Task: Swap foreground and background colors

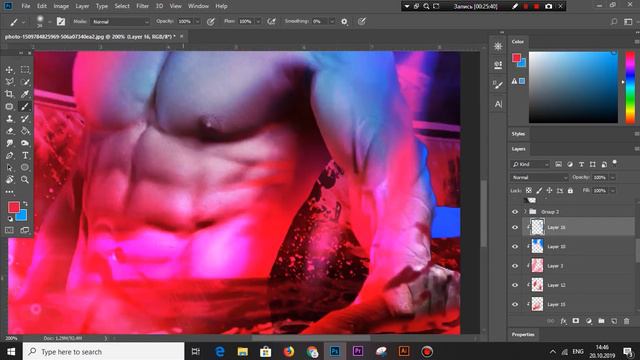Action: pos(25,203)
